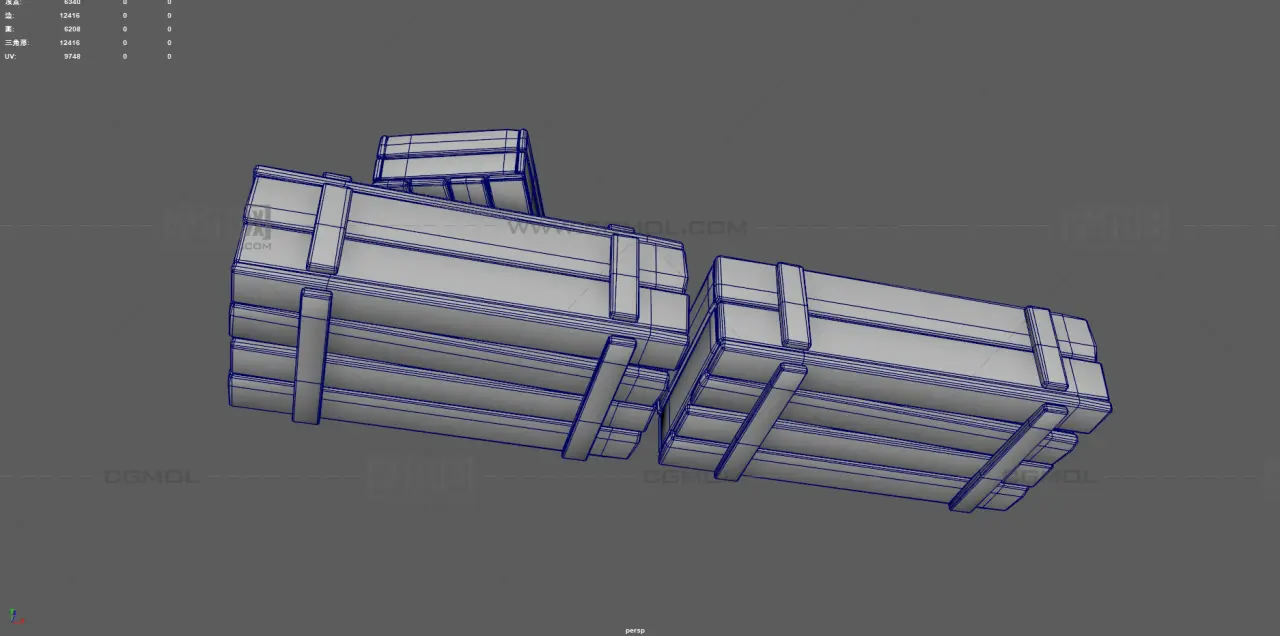This screenshot has height=636, width=1280.
Task: Click the "UV" label in the poly count HUD
Action: coord(10,56)
